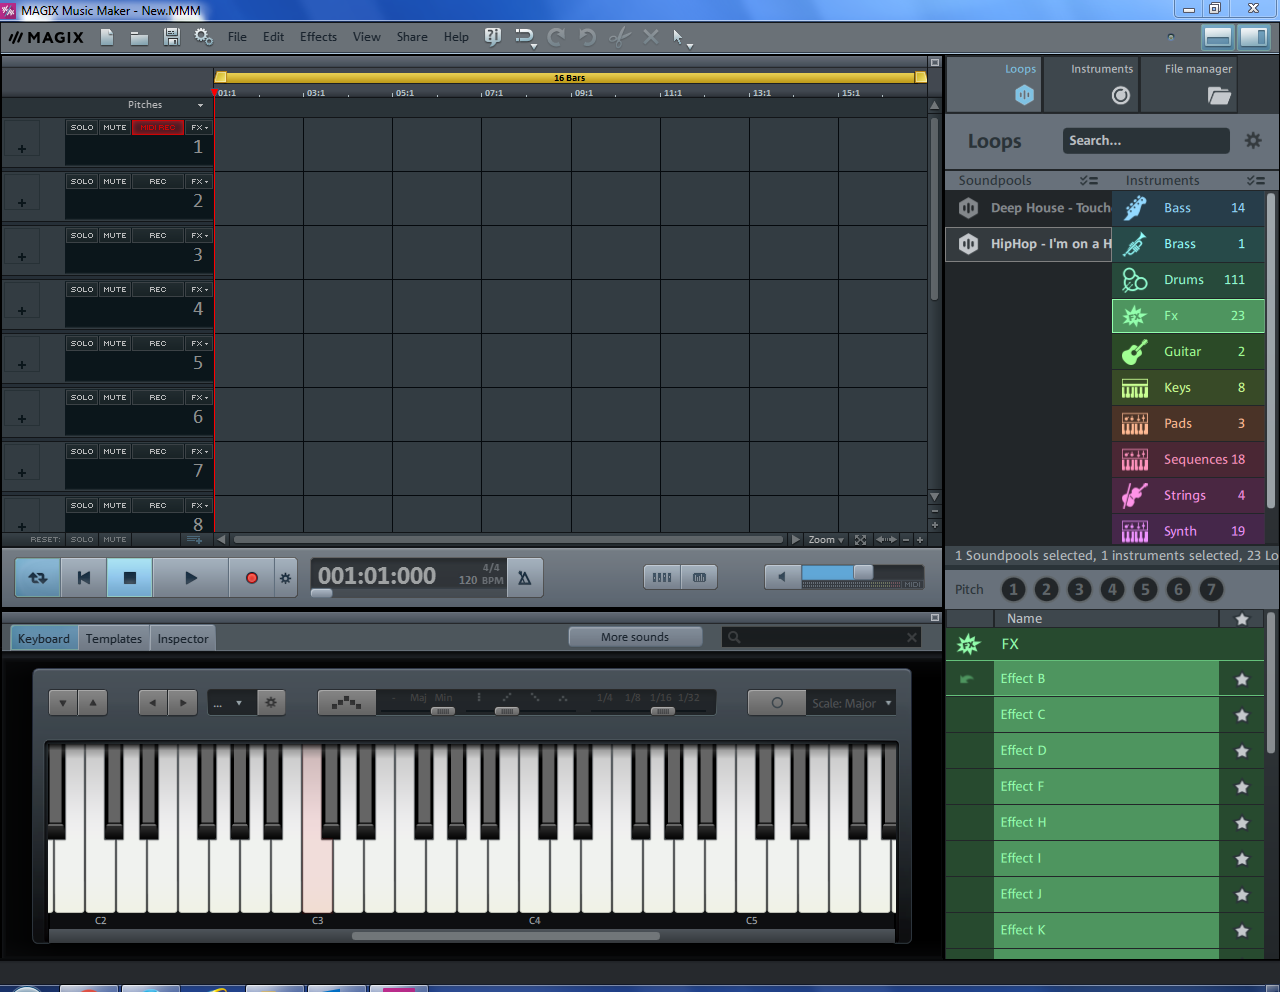This screenshot has width=1280, height=992.
Task: Click the playback settings gear next to record
Action: 285,578
